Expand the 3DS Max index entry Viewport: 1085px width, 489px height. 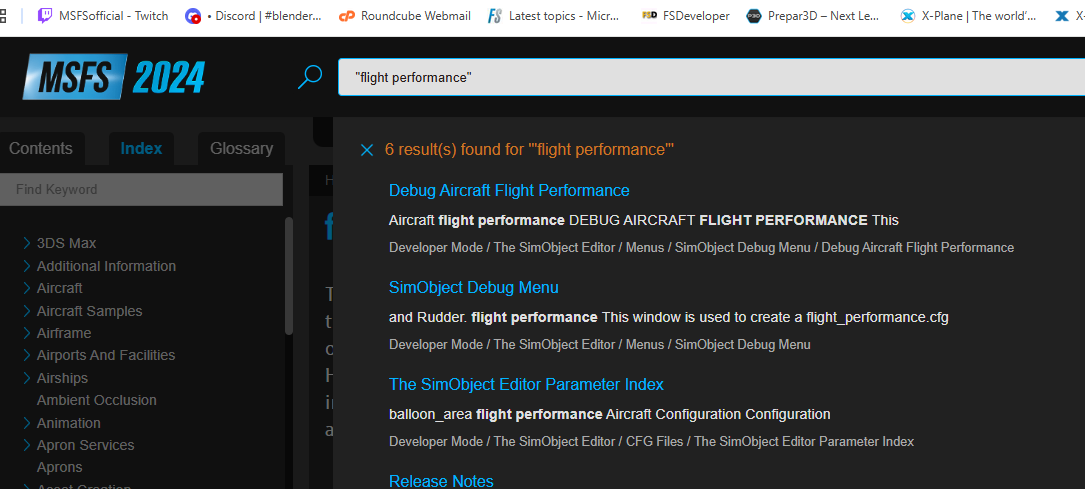(27, 243)
